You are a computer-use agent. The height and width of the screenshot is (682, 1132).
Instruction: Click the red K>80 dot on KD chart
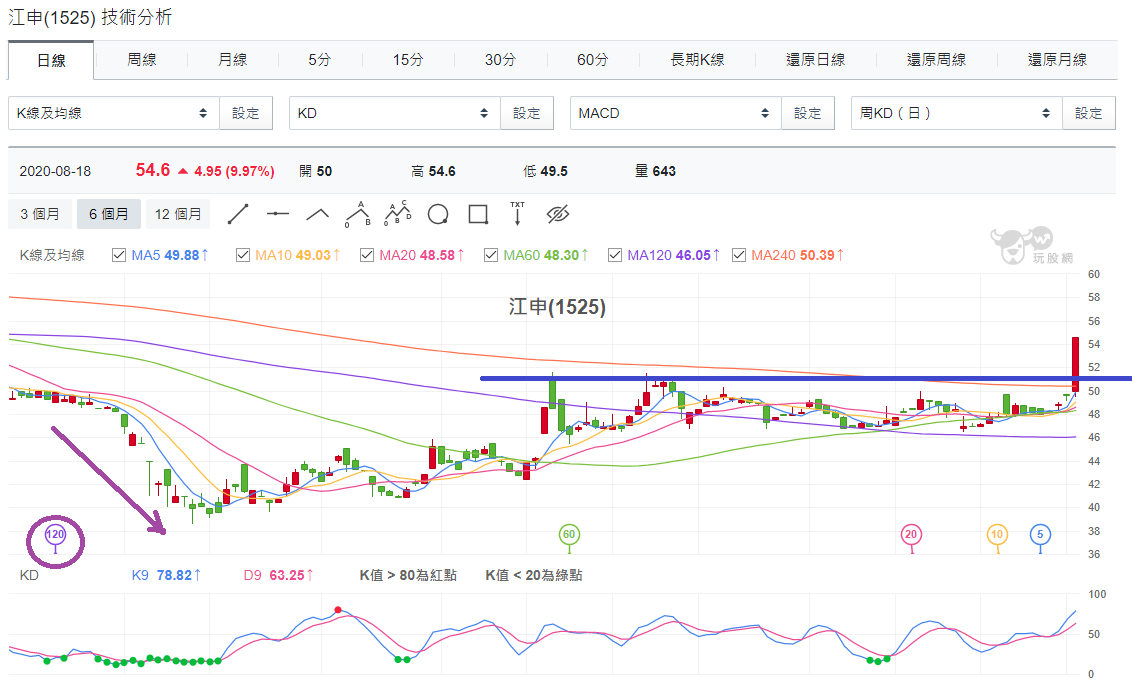[x=338, y=610]
